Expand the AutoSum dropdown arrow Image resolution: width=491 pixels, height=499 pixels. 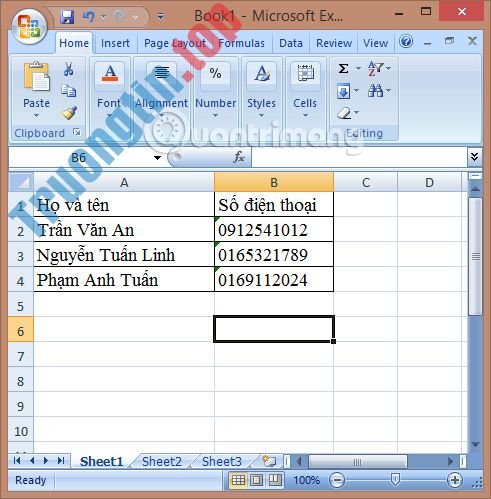(x=358, y=69)
